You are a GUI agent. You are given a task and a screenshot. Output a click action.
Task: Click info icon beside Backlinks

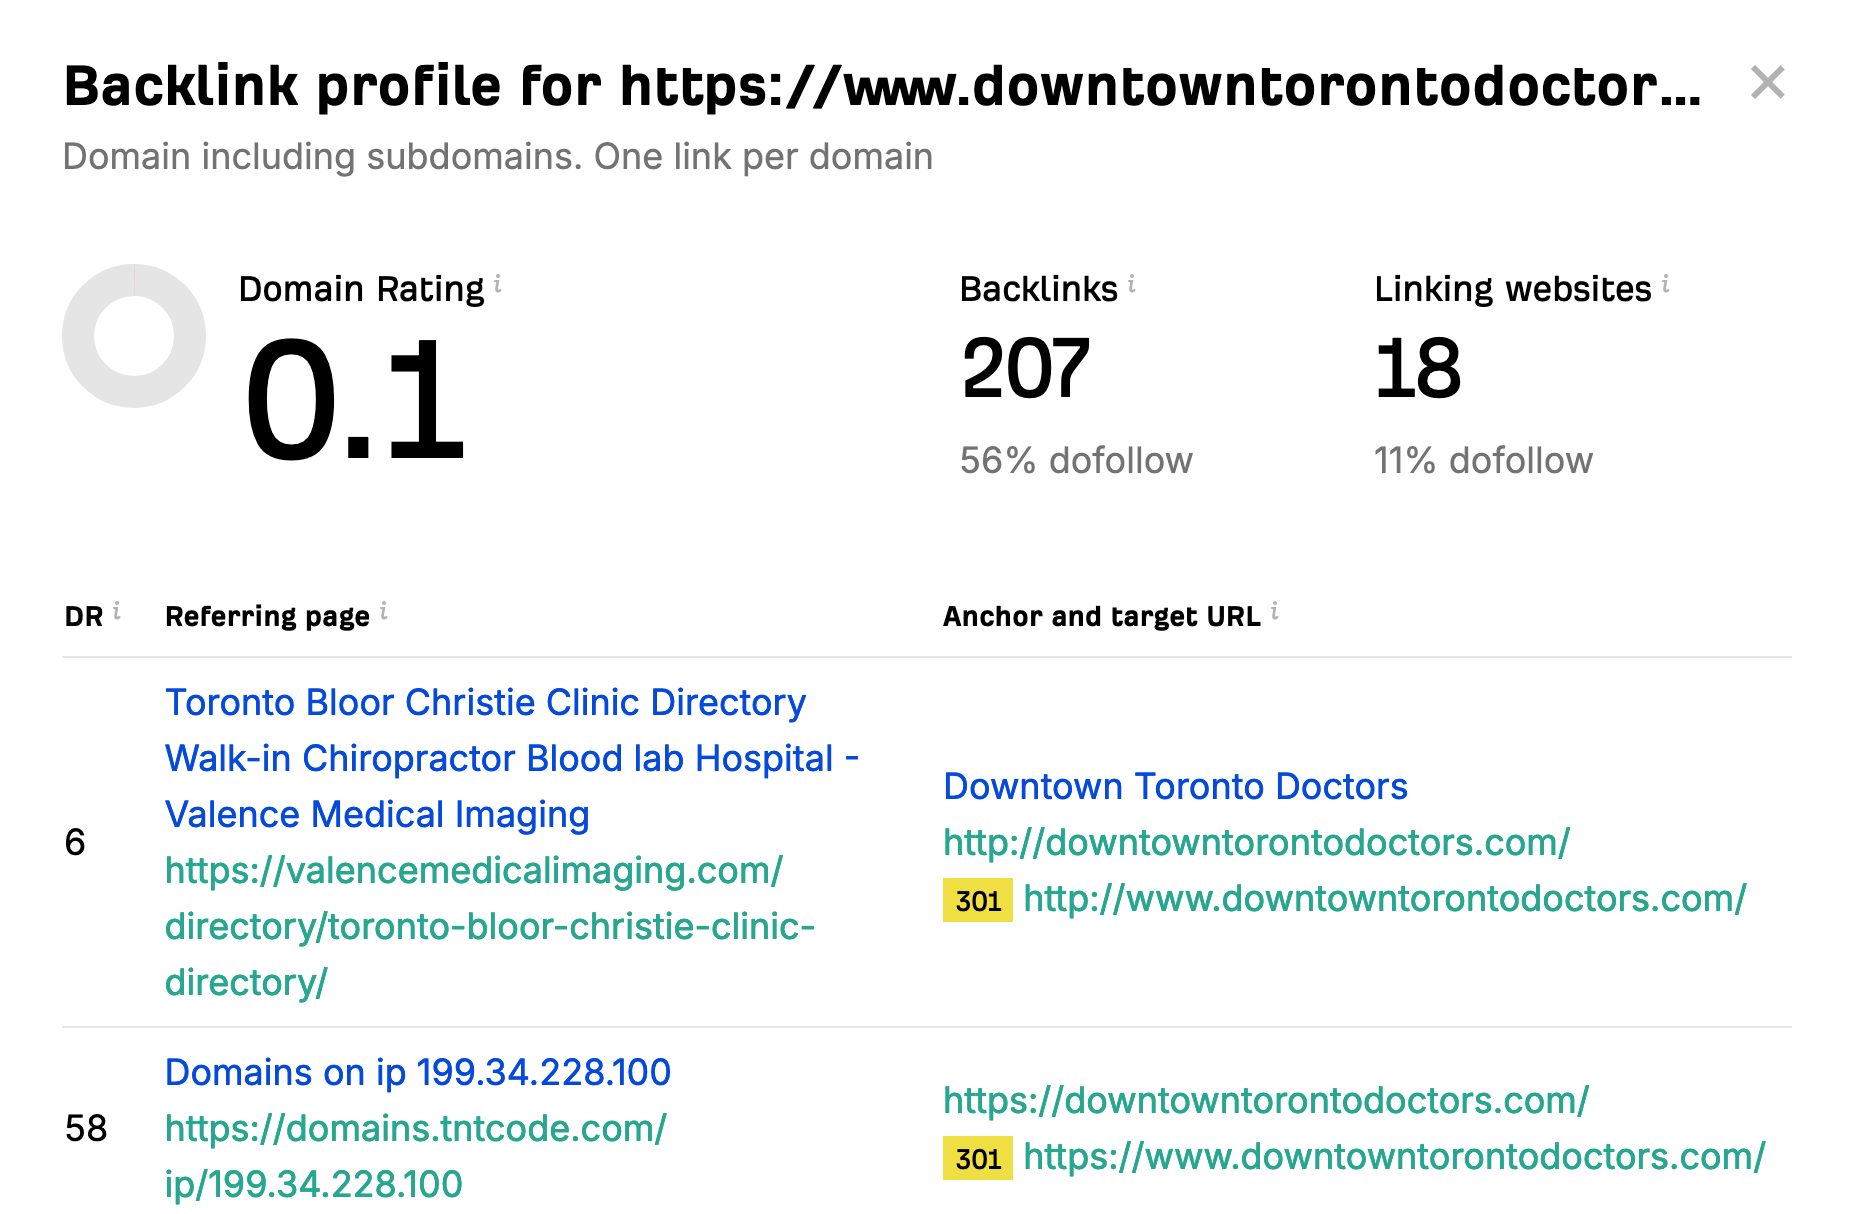tap(1131, 285)
